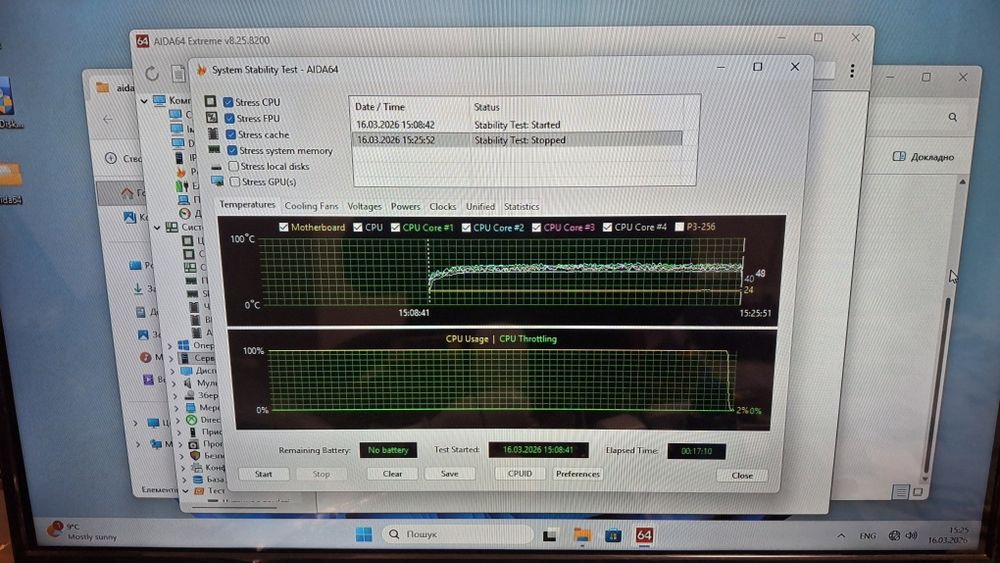Click the local disks drive icon
This screenshot has height=563, width=1000.
[216, 166]
